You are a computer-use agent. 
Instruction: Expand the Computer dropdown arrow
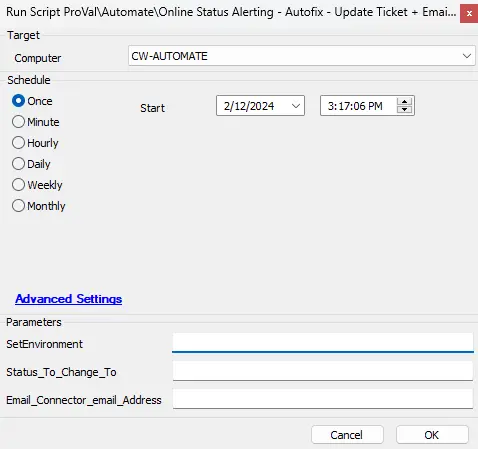coord(467,56)
